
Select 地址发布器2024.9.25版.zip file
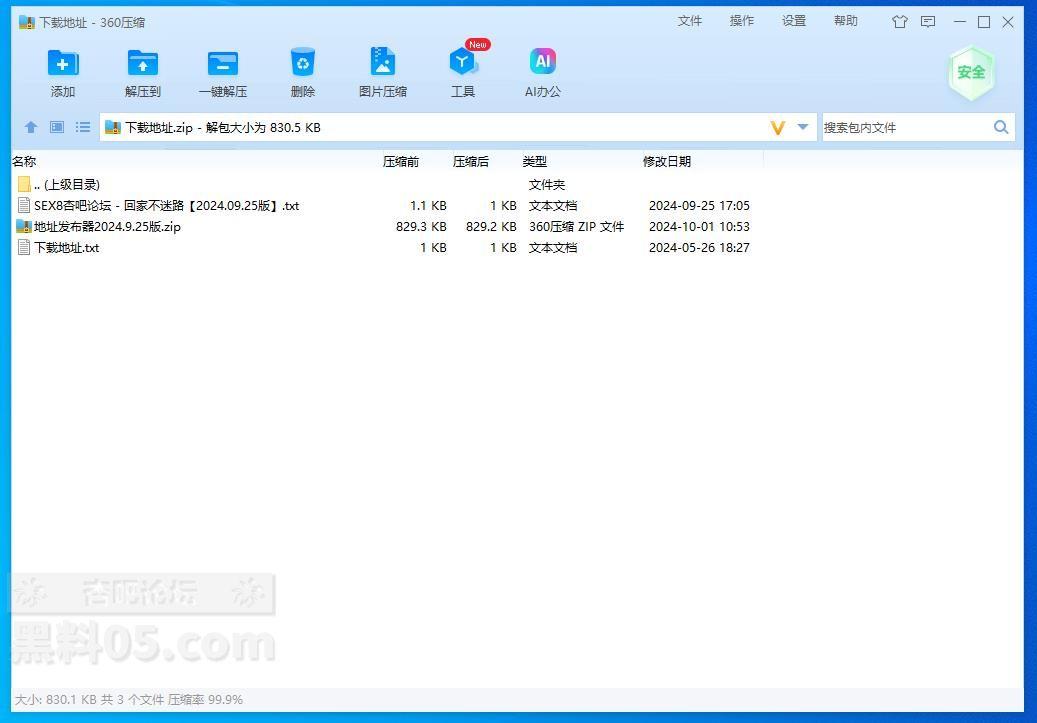click(x=387, y=227)
